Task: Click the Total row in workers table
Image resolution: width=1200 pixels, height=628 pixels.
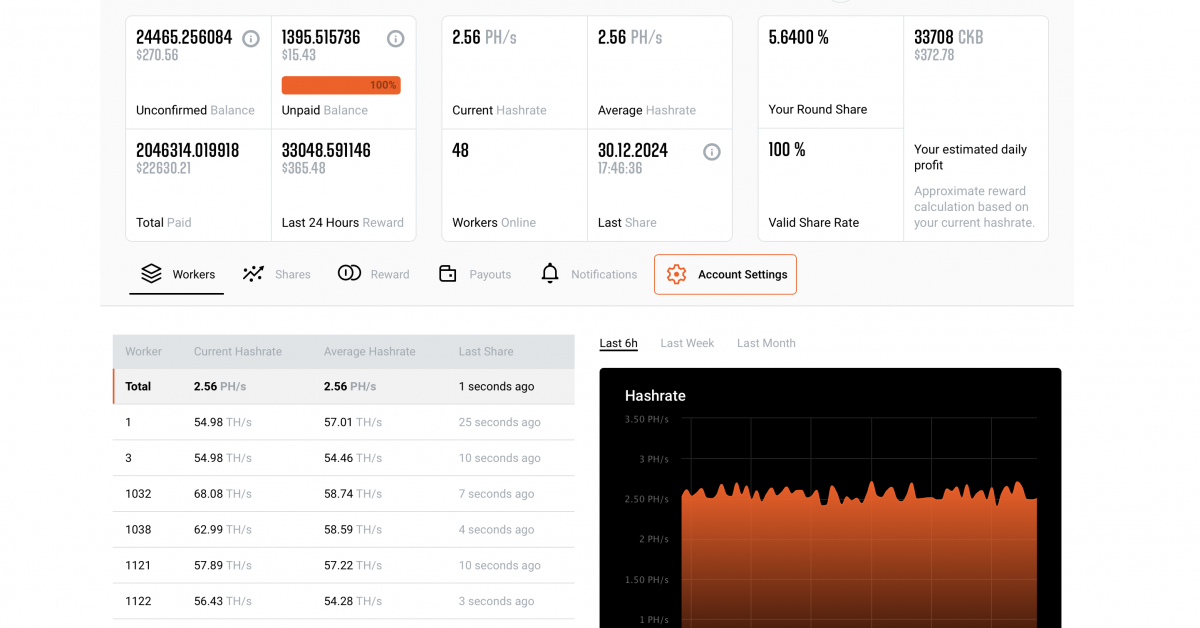Action: (x=343, y=386)
